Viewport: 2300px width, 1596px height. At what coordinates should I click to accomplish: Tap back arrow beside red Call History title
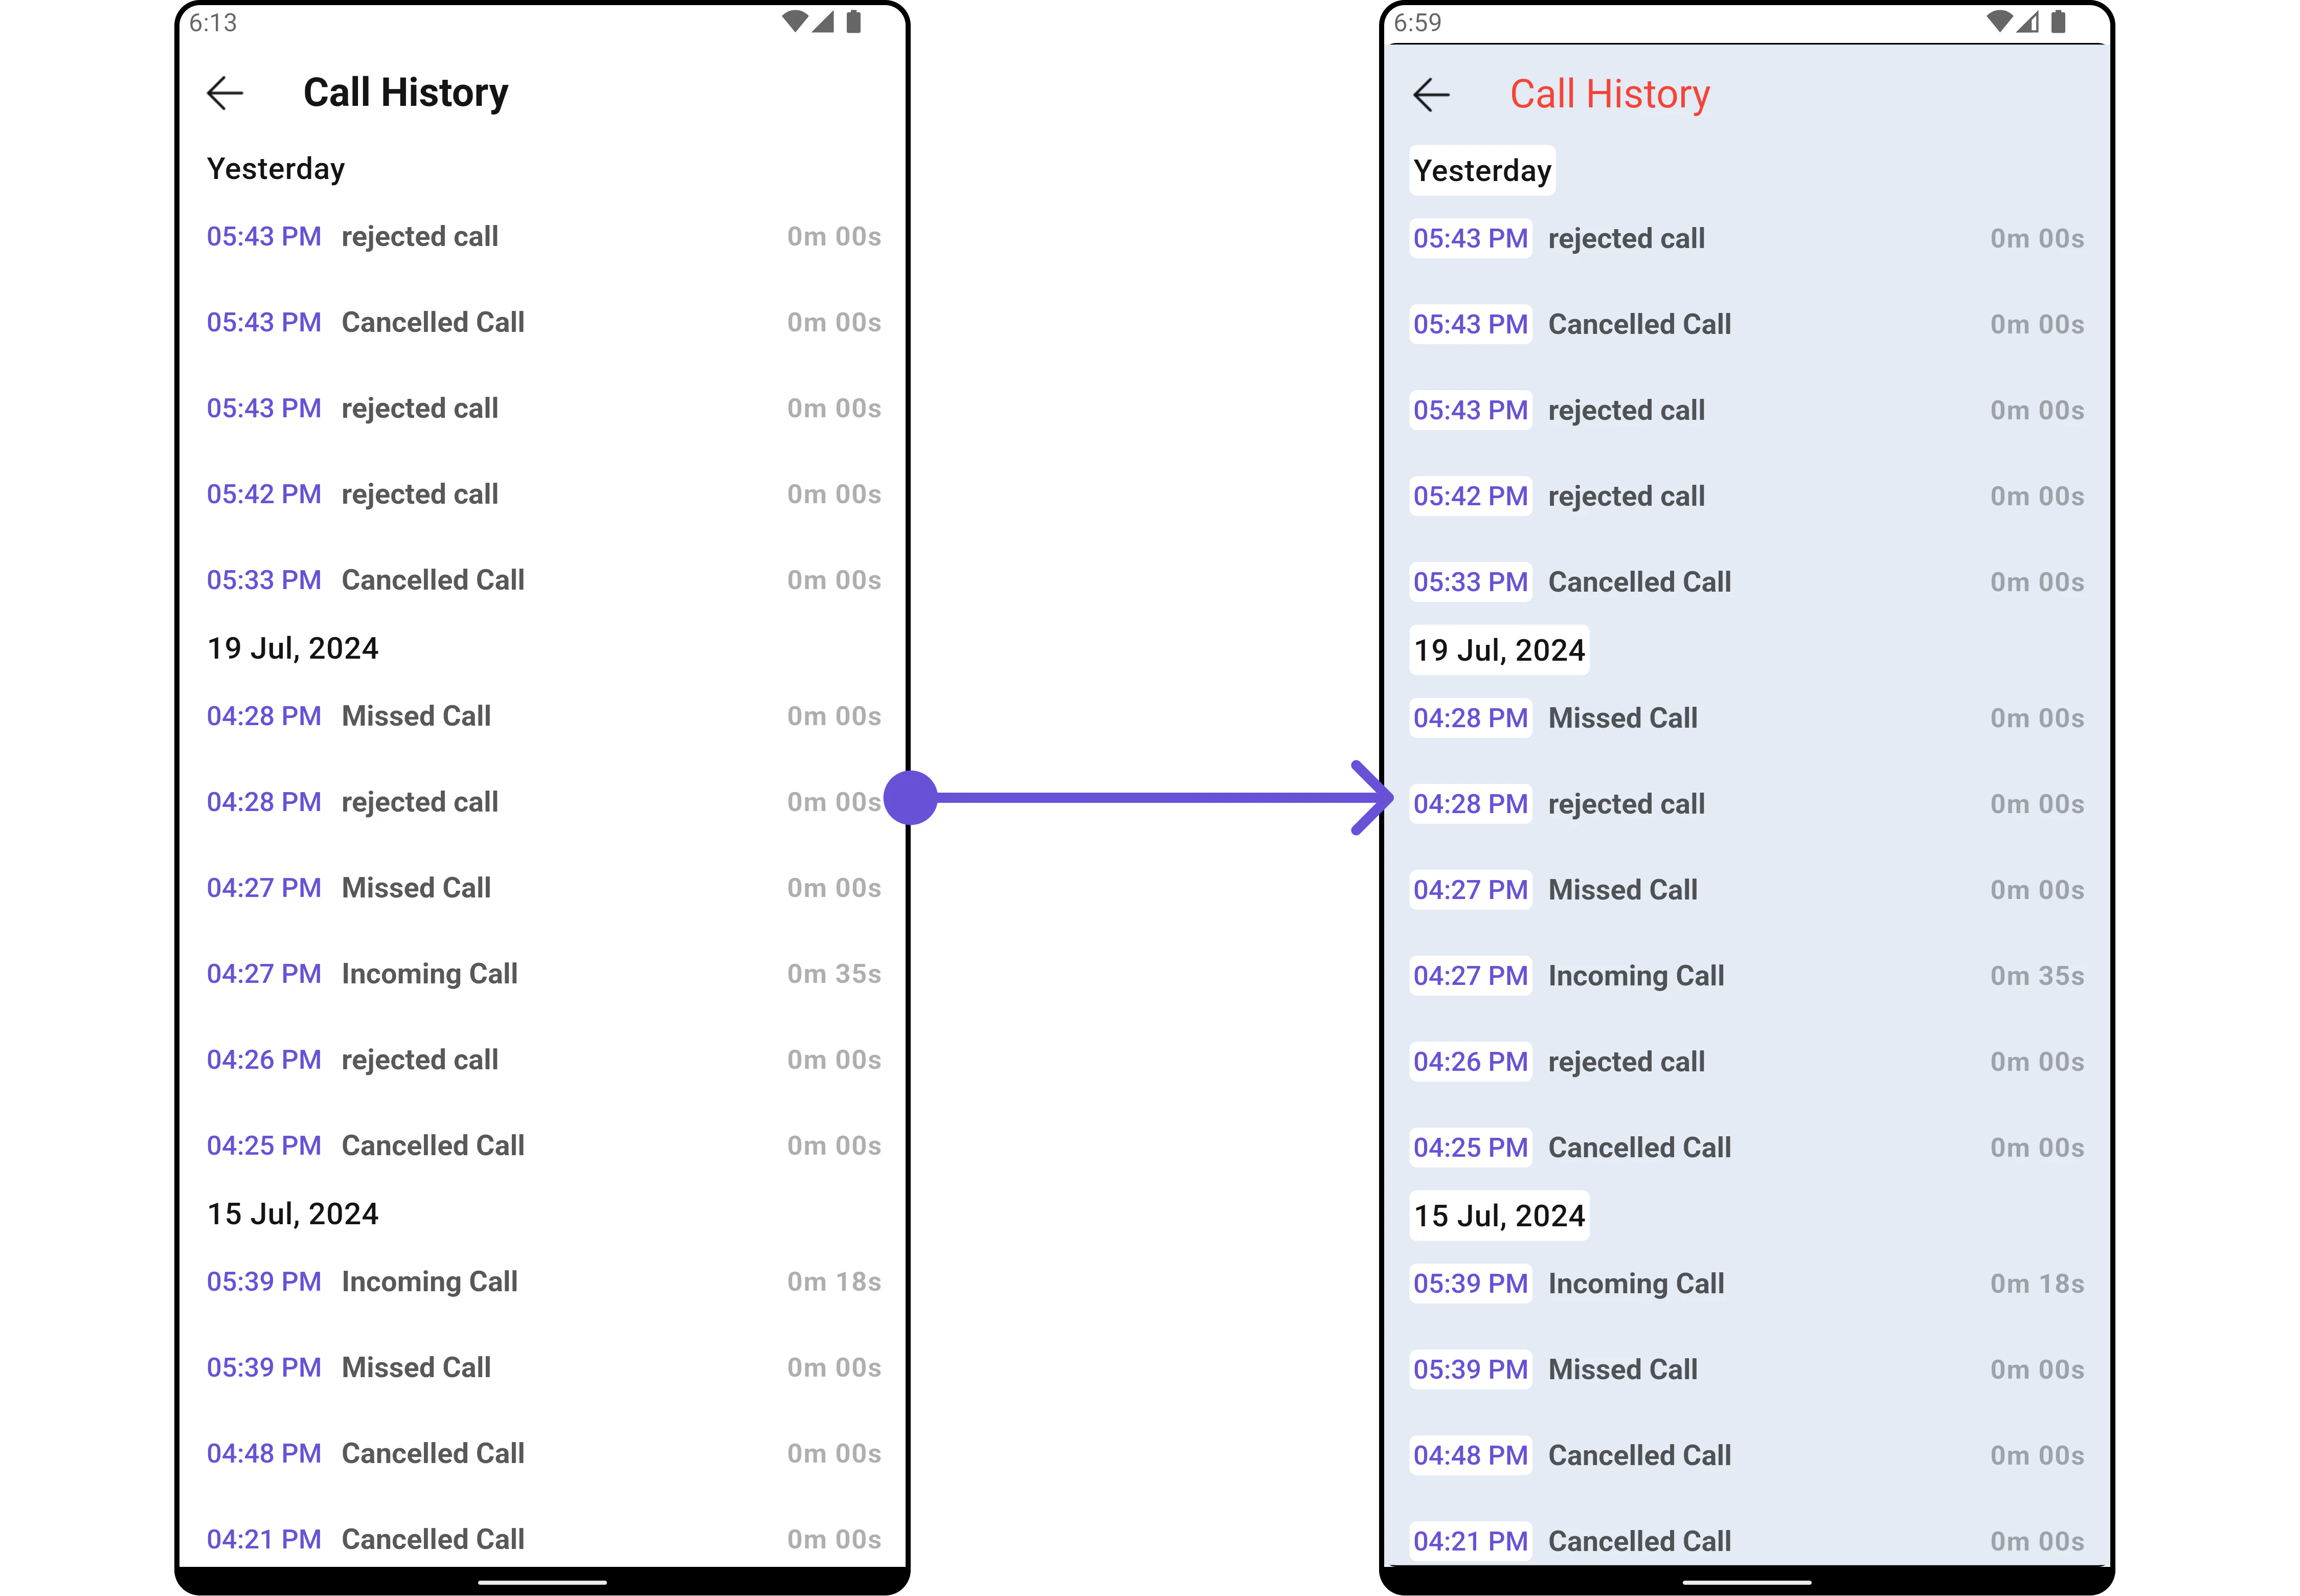click(x=1431, y=95)
